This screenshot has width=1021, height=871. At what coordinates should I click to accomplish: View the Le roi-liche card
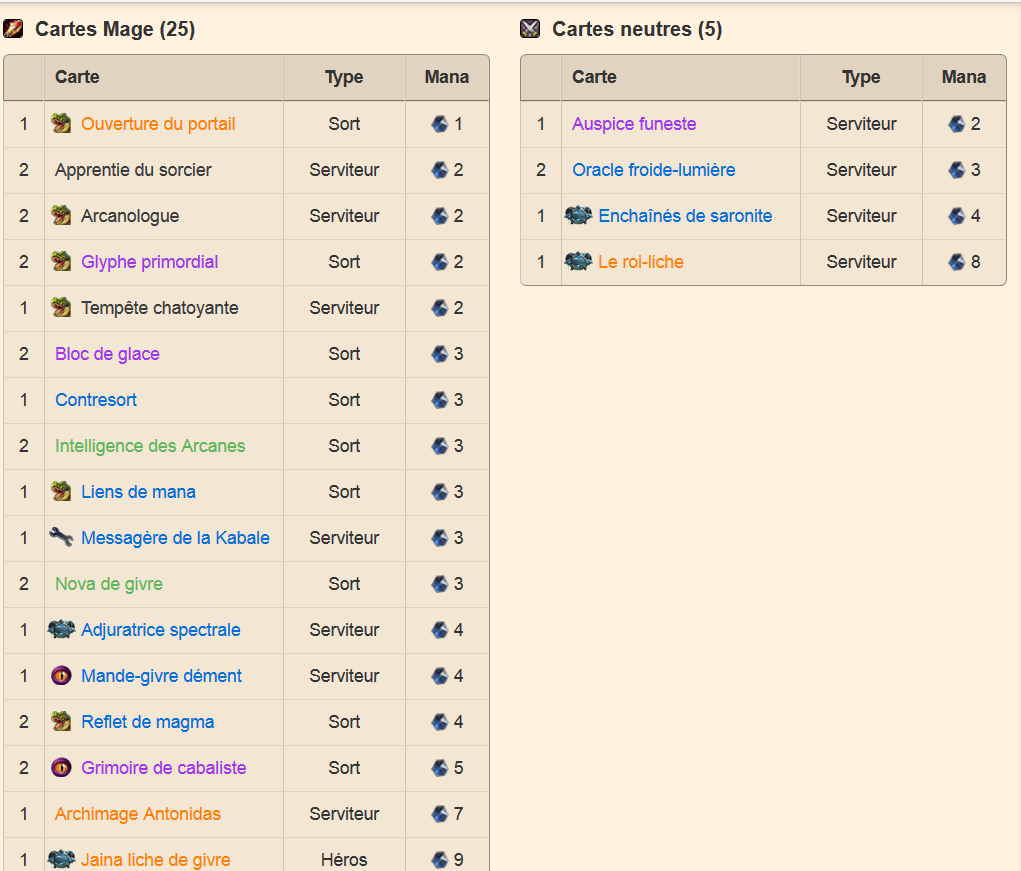click(x=641, y=262)
